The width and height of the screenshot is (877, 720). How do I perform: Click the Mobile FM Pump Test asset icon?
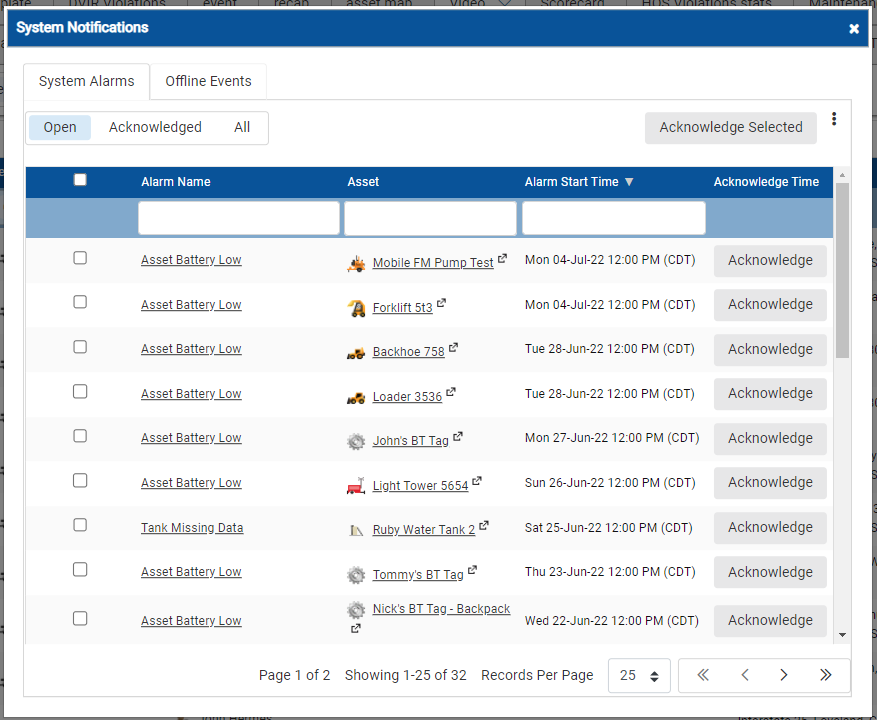(x=356, y=263)
